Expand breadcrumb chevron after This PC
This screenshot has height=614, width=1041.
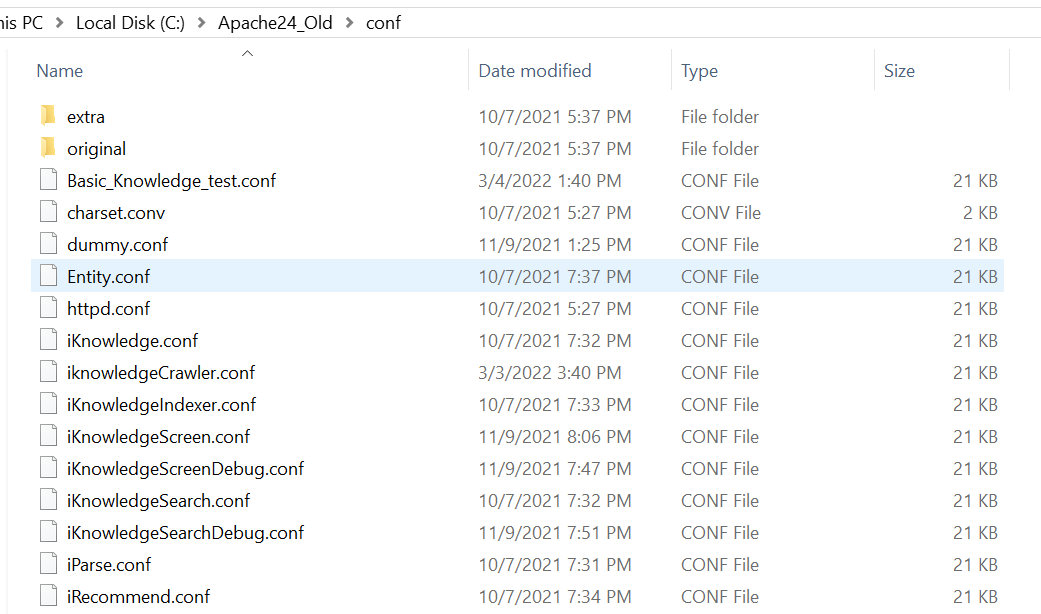tap(60, 23)
